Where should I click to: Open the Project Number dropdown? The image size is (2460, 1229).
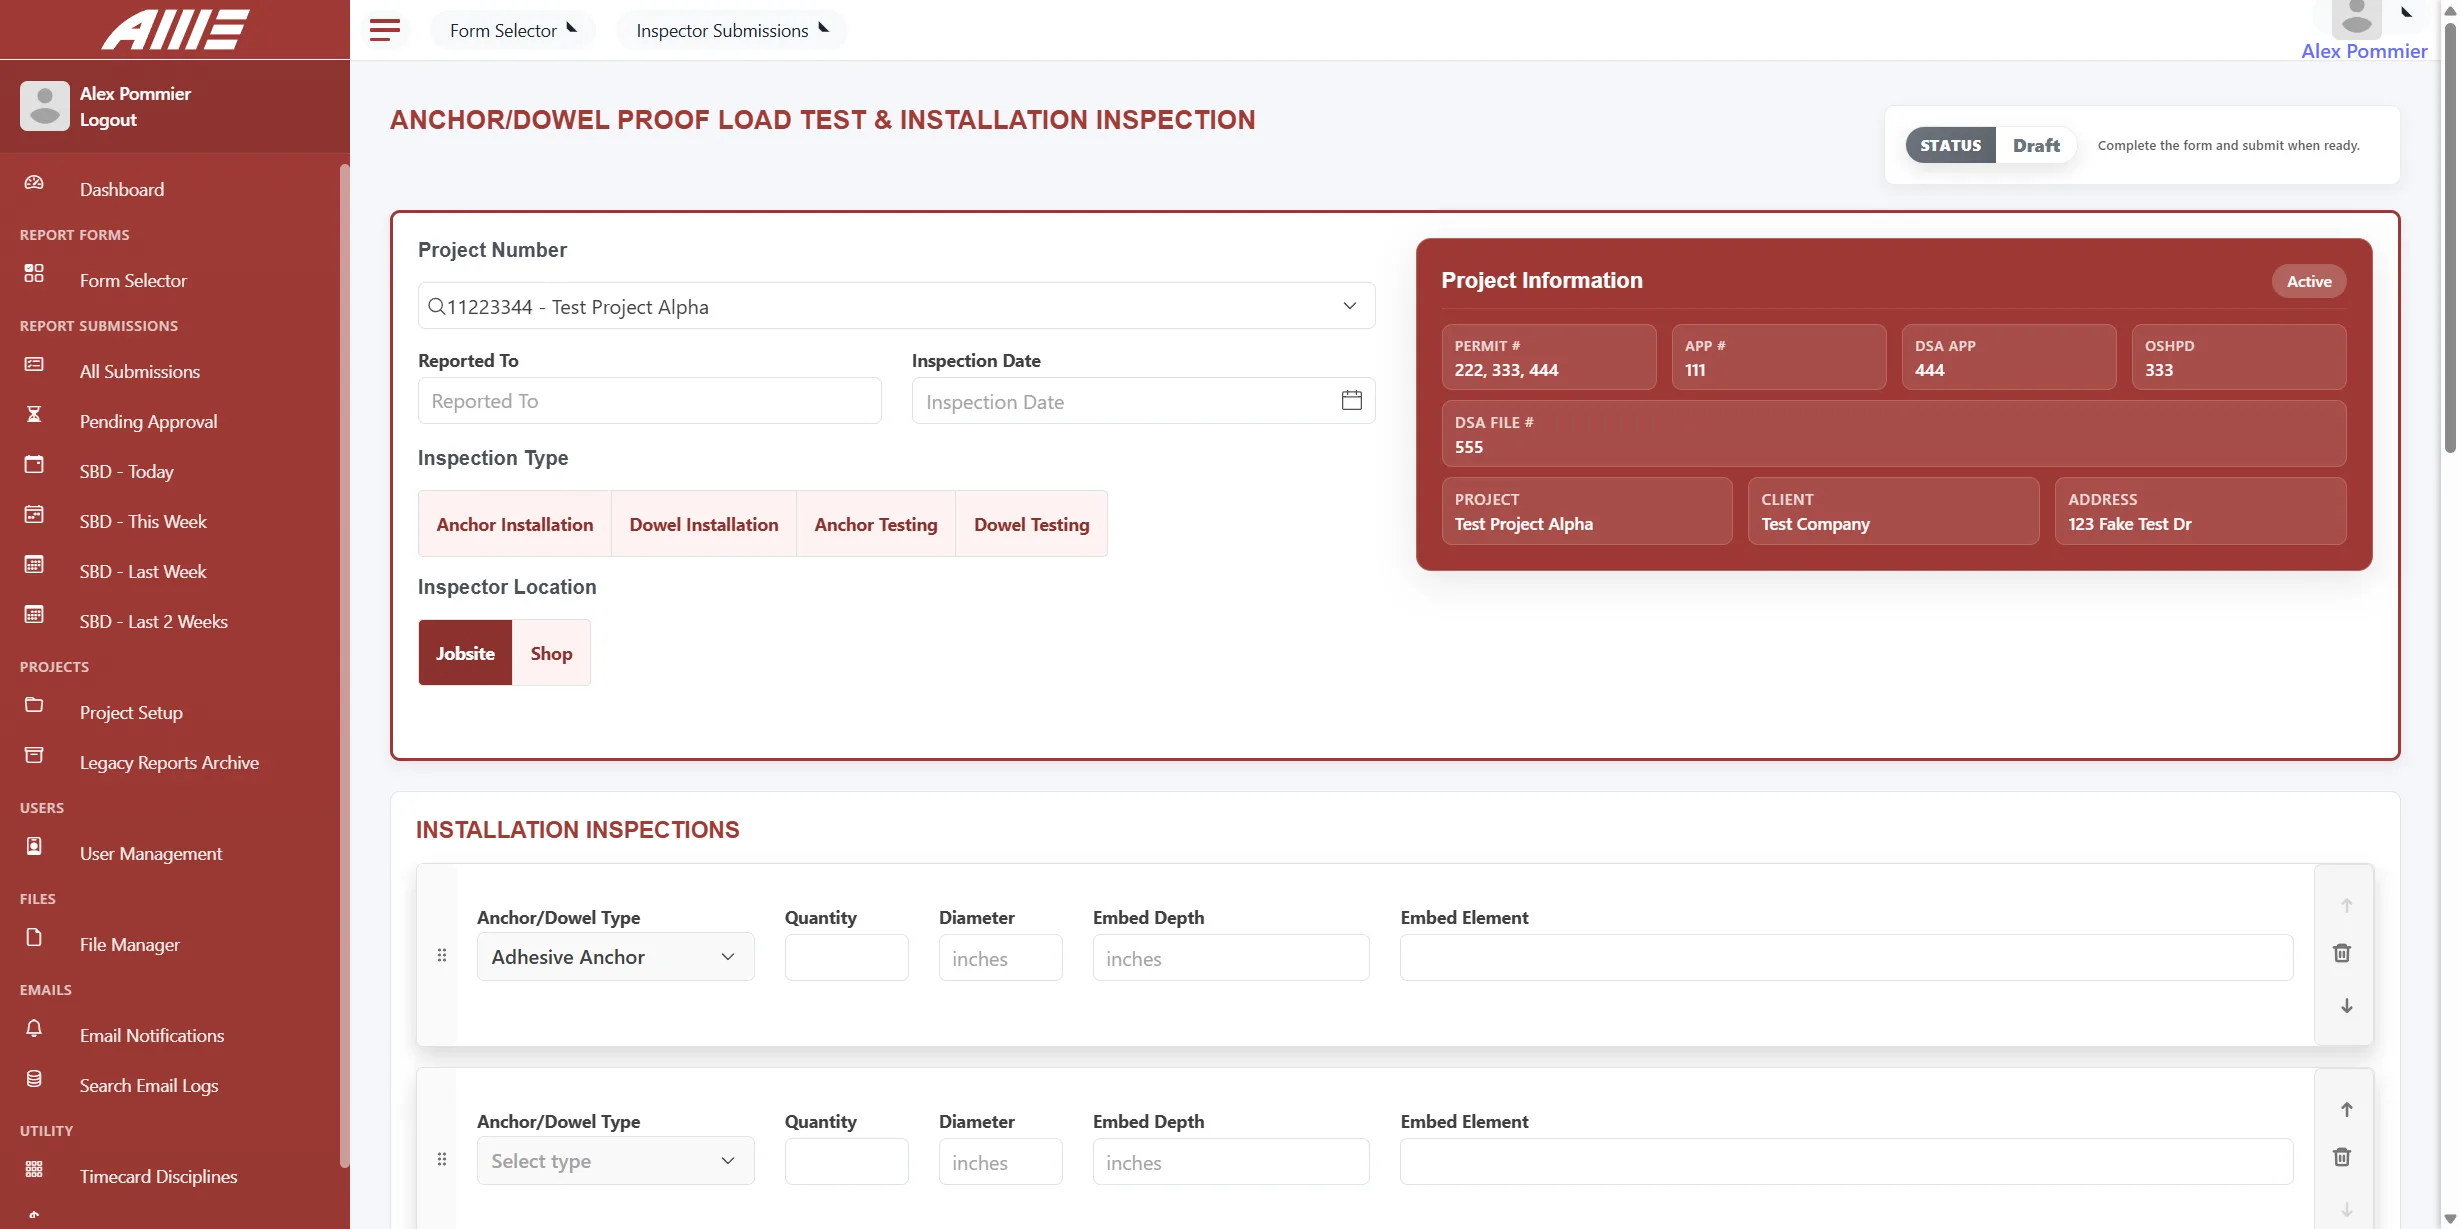896,306
